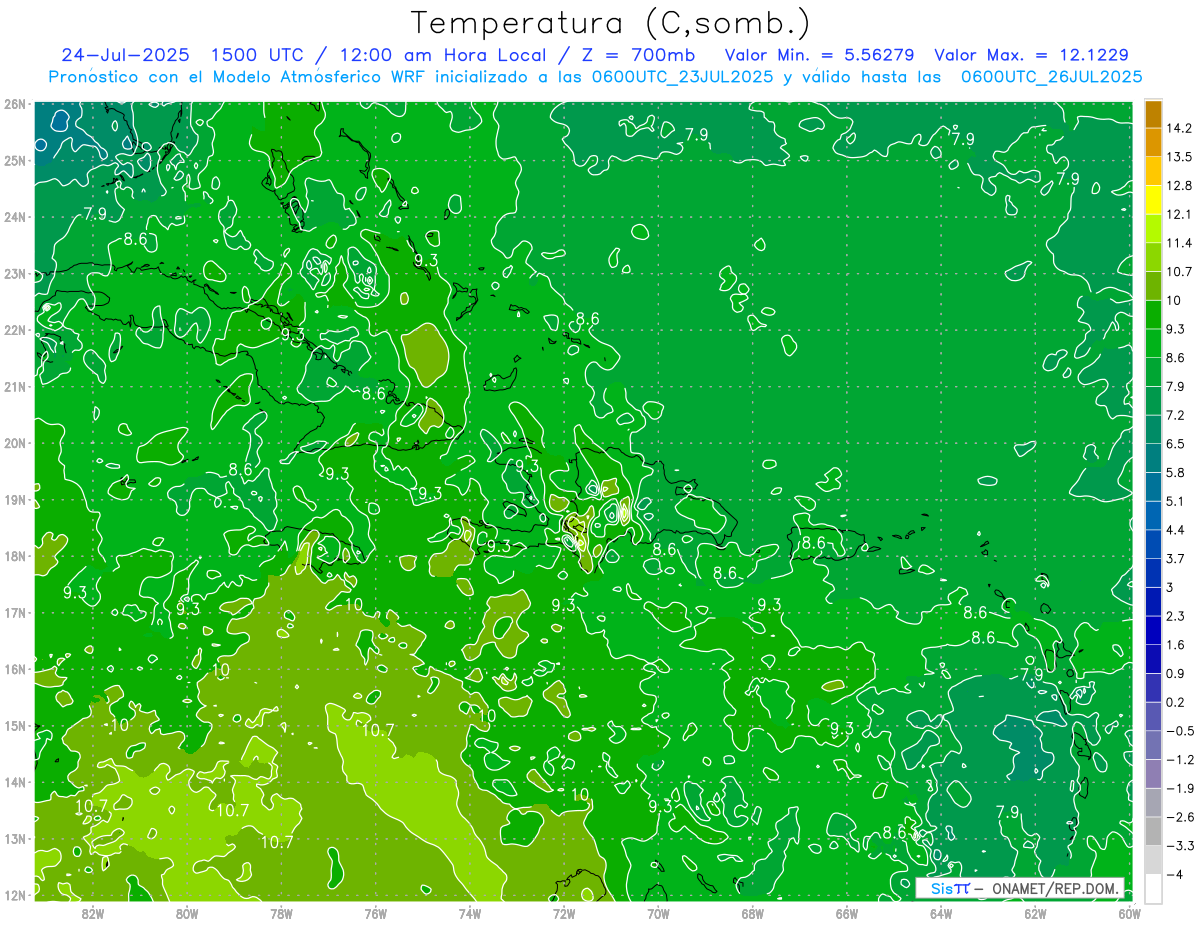Click the -1.2 value on the colorbar
This screenshot has width=1200, height=927.
1180,760
